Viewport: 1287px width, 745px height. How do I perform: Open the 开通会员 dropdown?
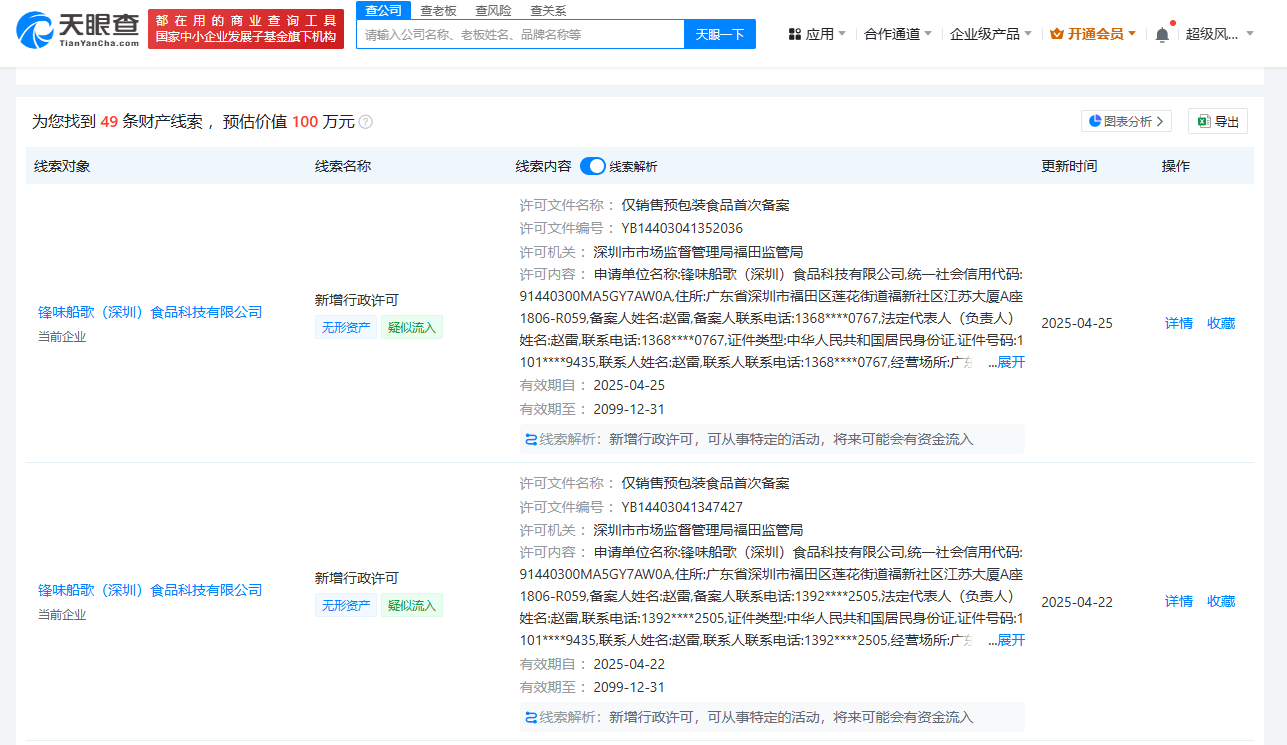pos(1093,34)
